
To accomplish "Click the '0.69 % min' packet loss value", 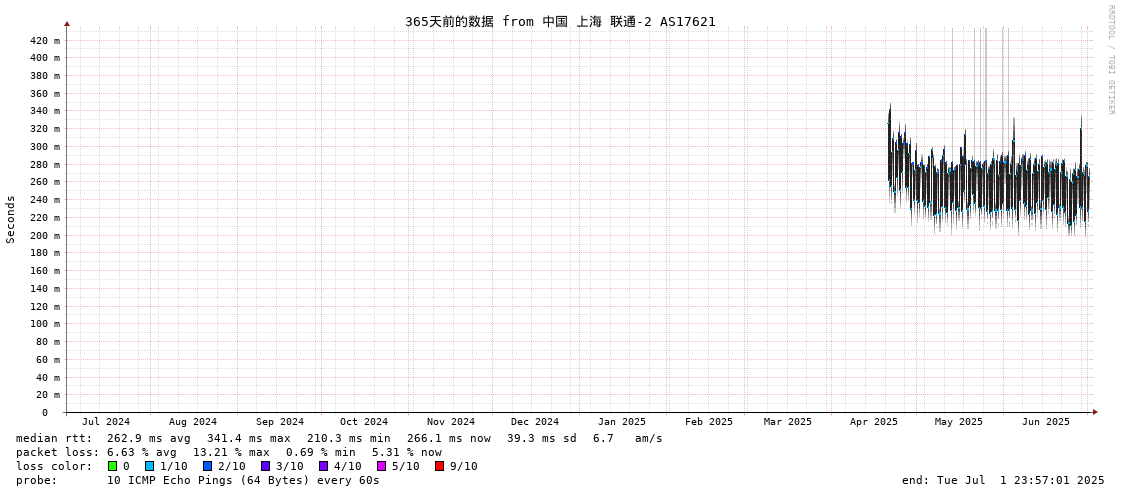I will click(320, 453).
